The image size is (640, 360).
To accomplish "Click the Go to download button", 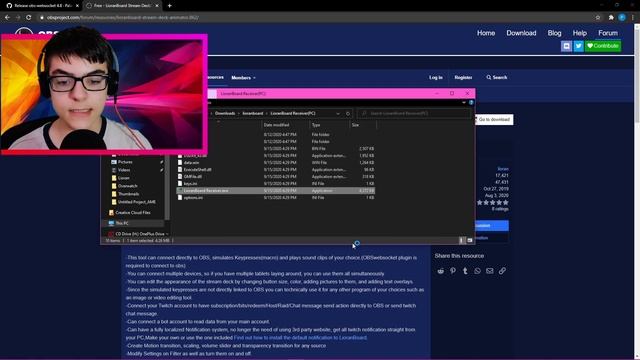I will tap(493, 120).
